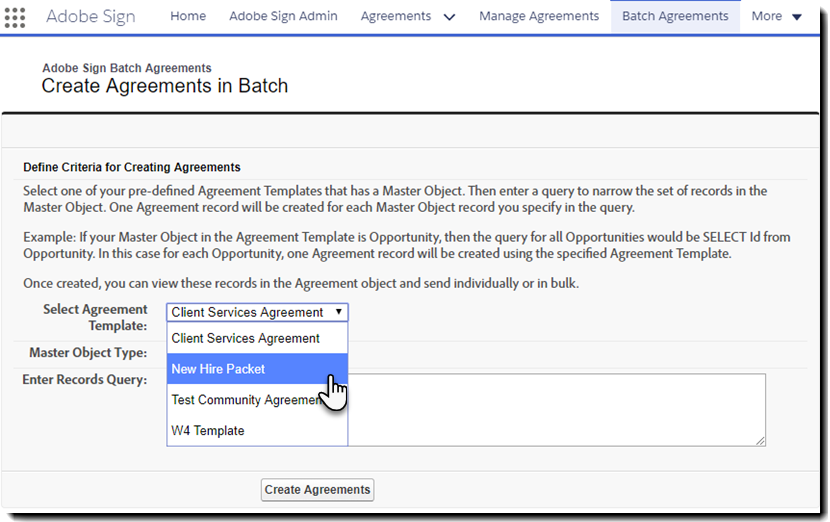Image resolution: width=830 pixels, height=522 pixels.
Task: Focus the Enter Records Query text area
Action: (x=560, y=409)
